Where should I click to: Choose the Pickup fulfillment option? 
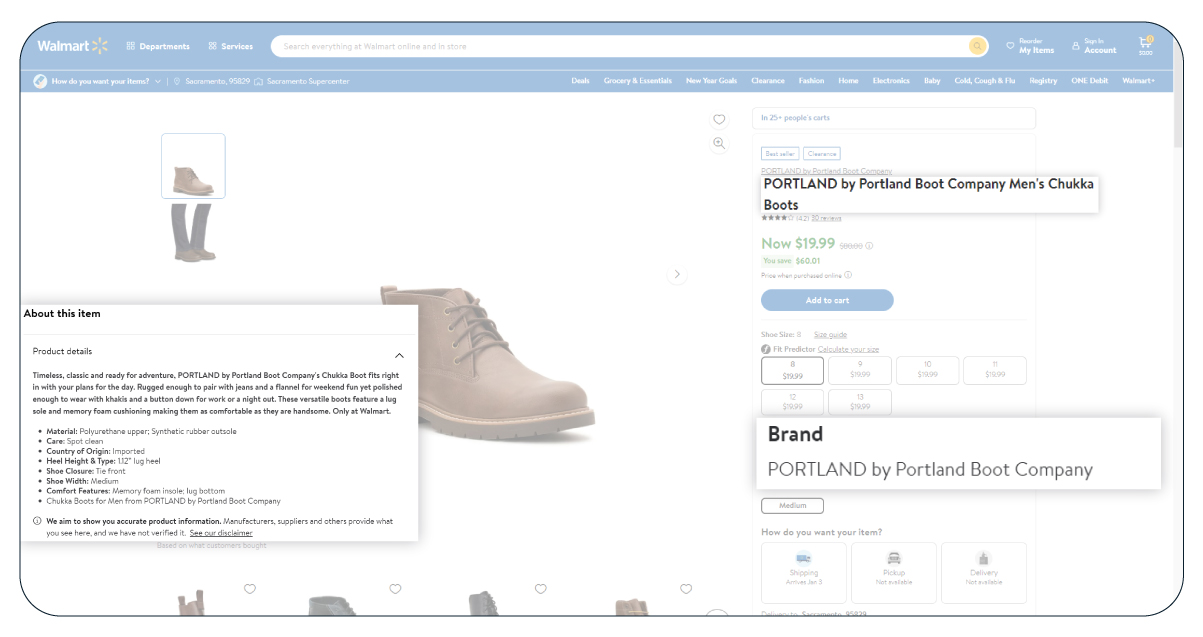click(x=894, y=573)
